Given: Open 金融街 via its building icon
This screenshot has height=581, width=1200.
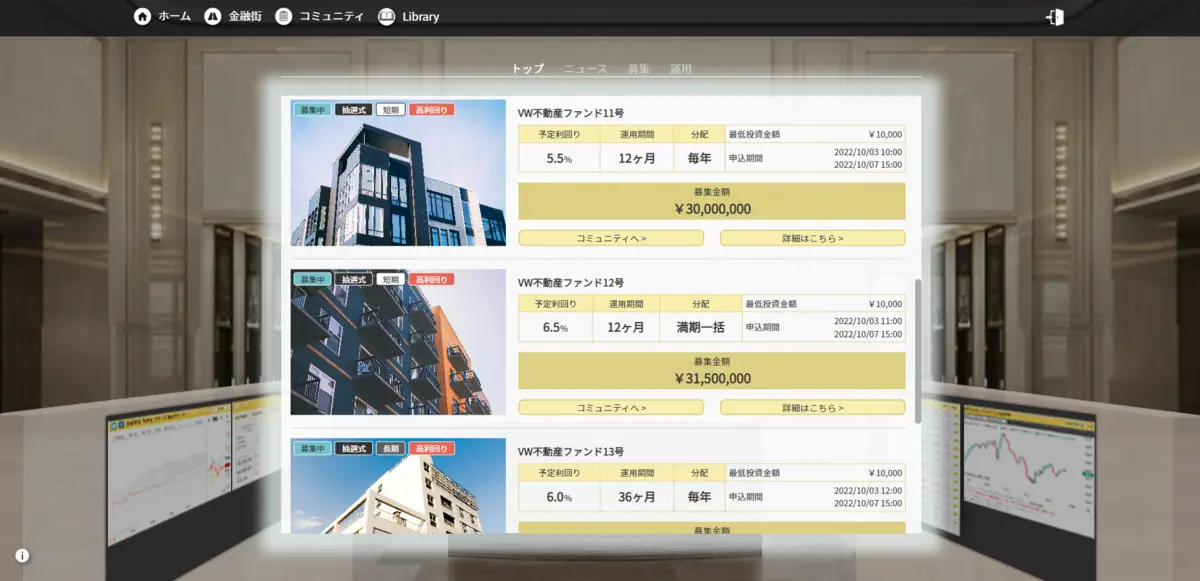Looking at the screenshot, I should (212, 16).
